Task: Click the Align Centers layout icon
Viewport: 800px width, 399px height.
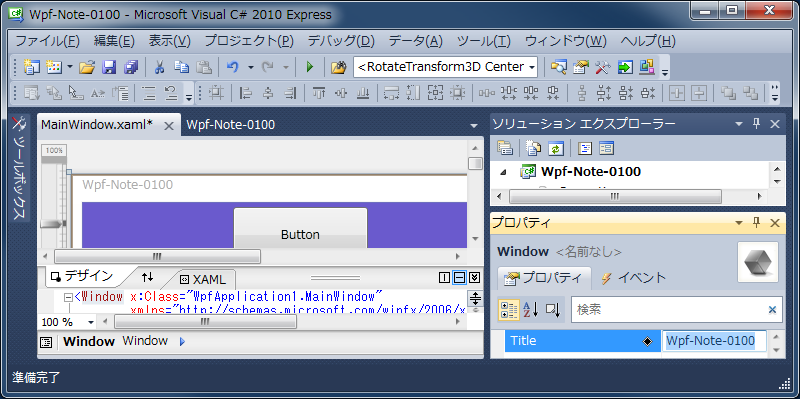Action: (x=268, y=93)
